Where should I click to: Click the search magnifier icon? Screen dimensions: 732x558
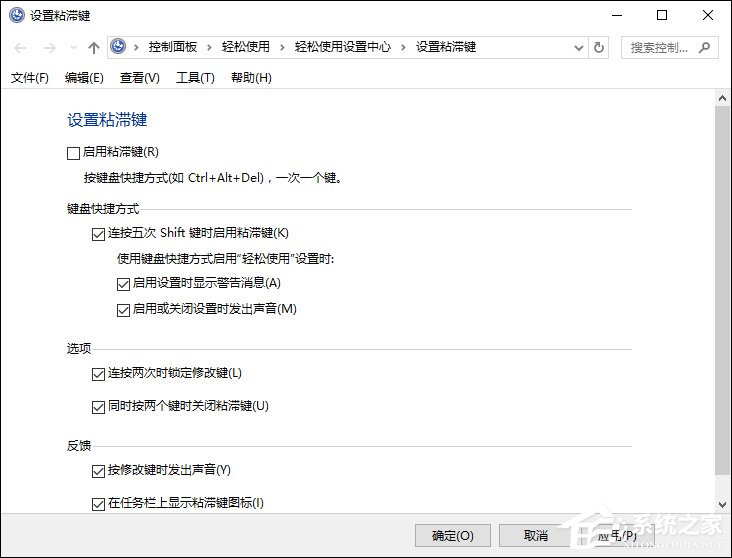click(x=704, y=47)
